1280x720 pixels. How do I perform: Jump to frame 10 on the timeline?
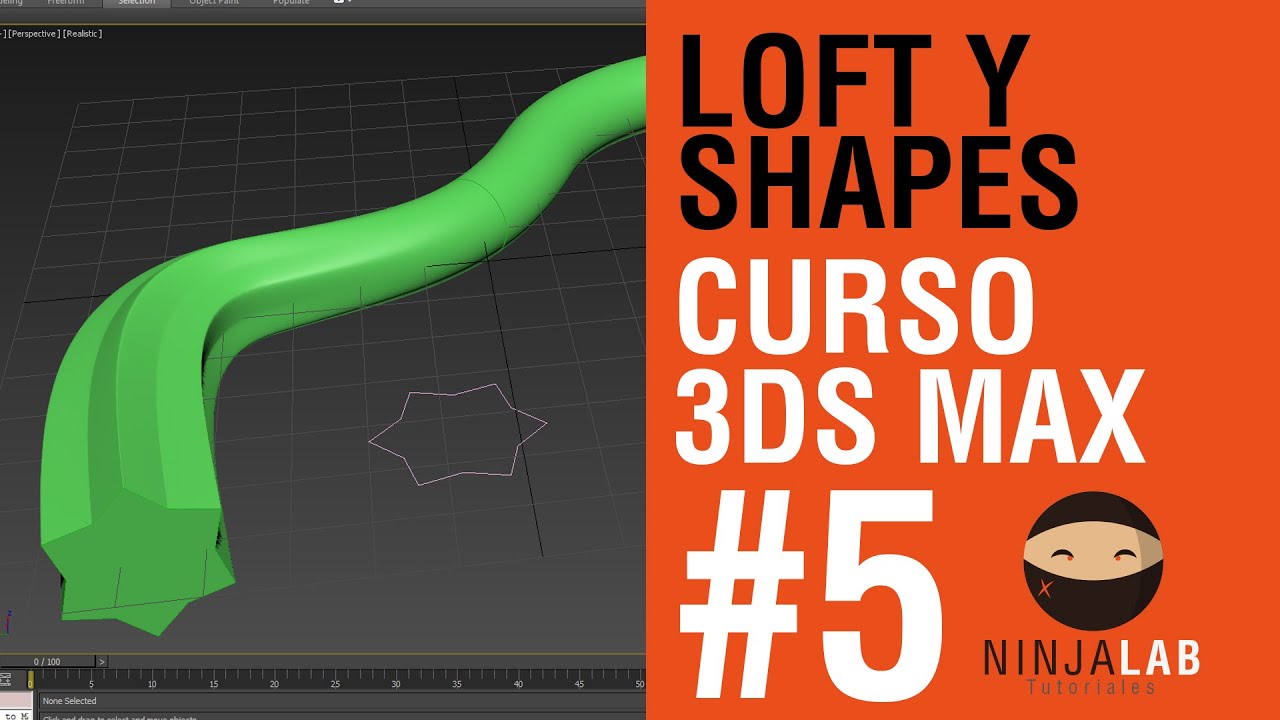pos(152,684)
